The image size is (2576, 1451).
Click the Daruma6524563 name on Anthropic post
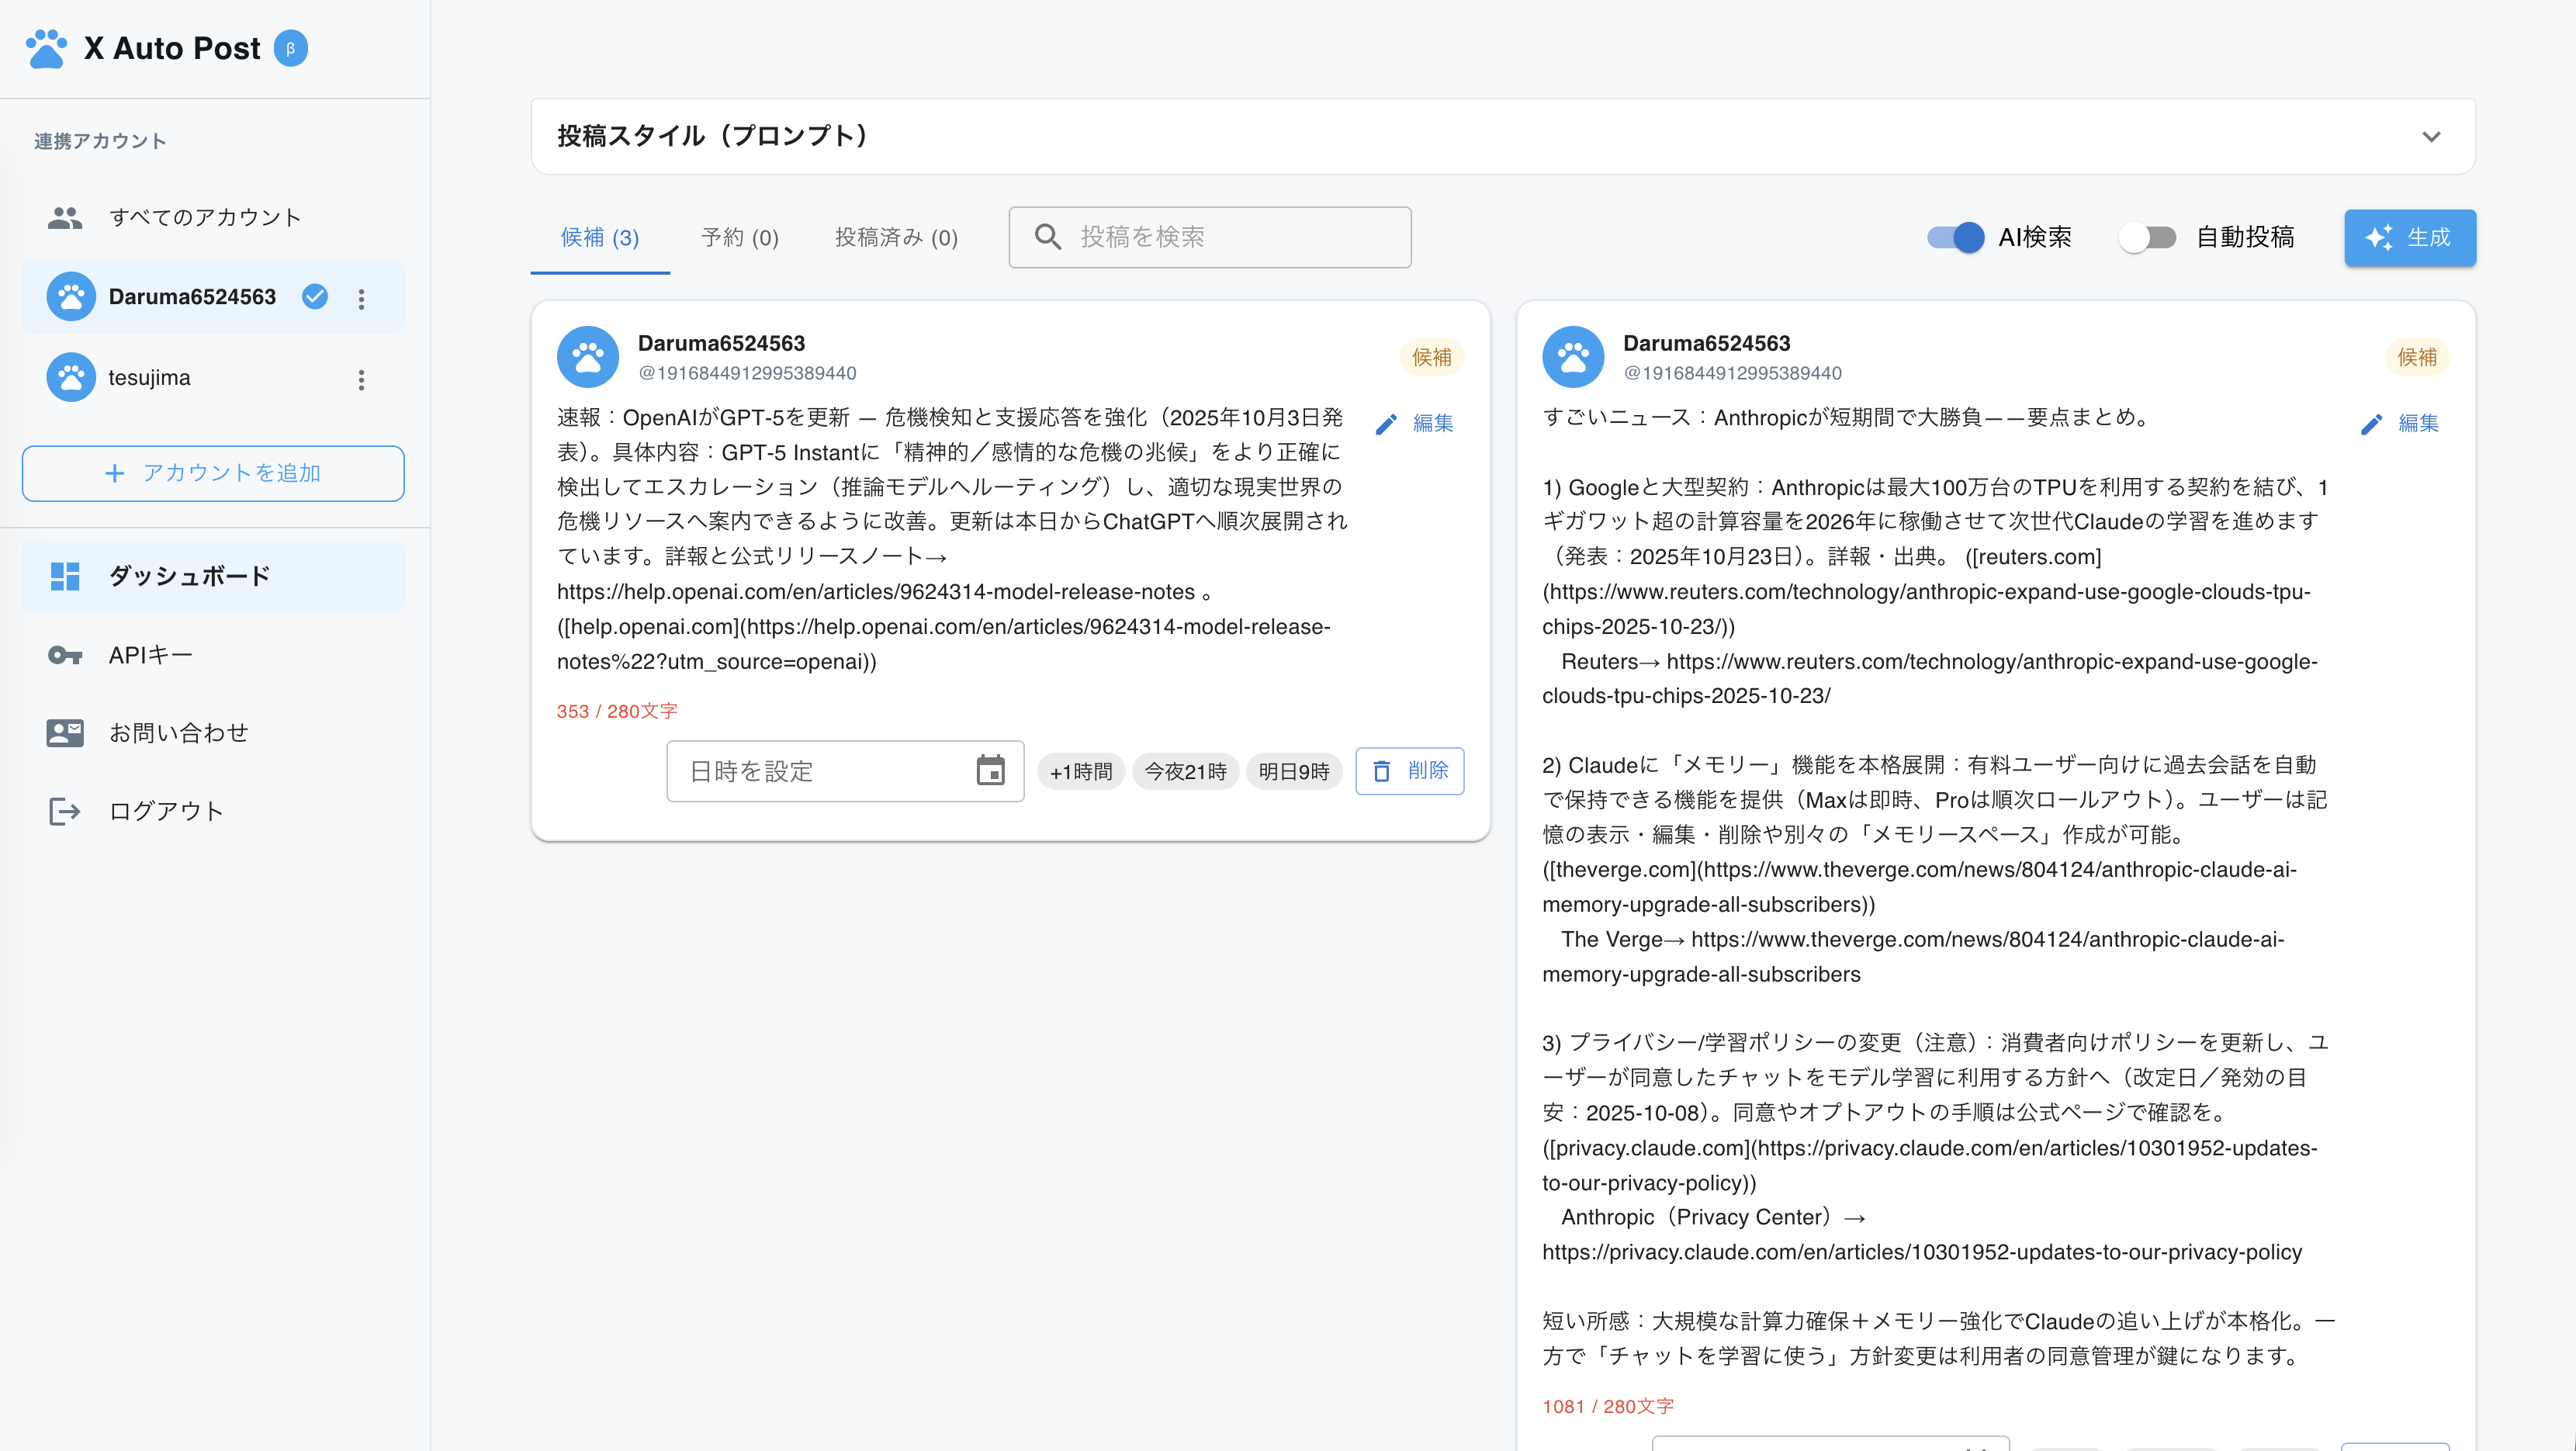(1706, 343)
